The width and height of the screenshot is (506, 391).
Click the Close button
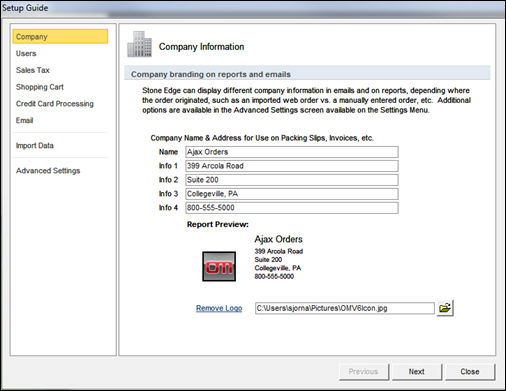(470, 371)
